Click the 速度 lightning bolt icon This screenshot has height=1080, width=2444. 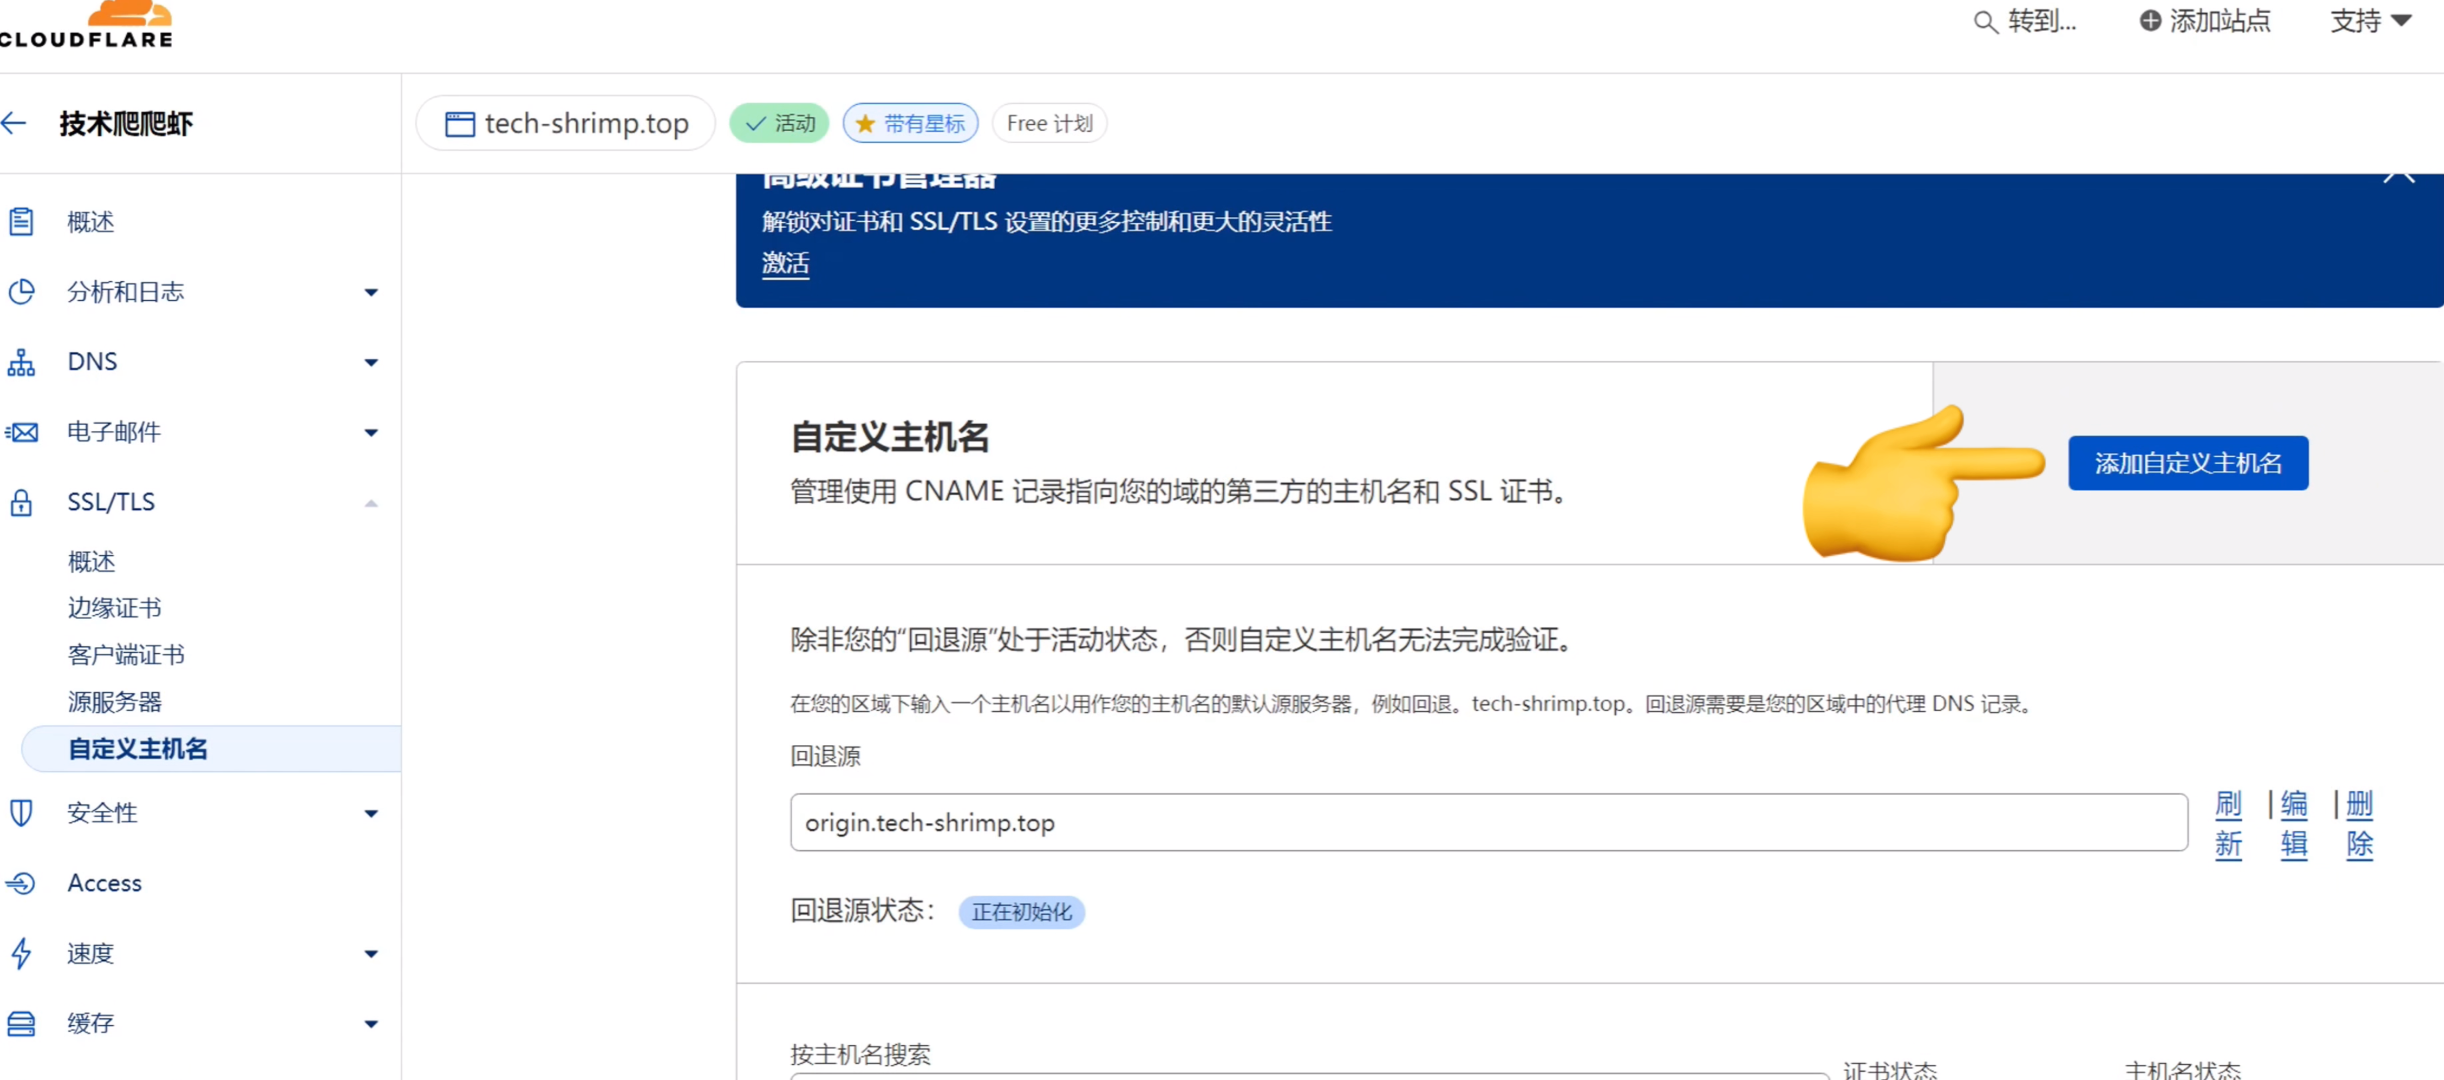(21, 953)
